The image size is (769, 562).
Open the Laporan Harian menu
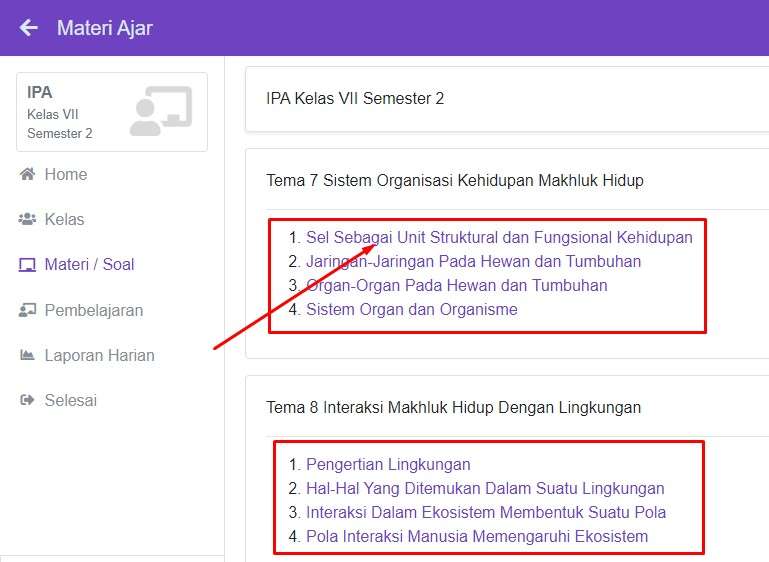click(99, 356)
